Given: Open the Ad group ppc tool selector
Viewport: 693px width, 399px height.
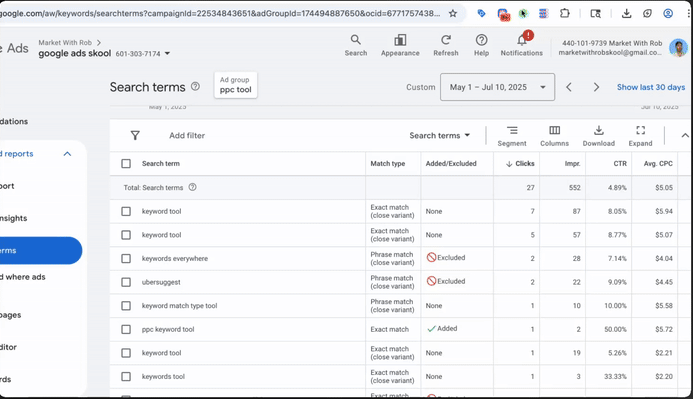Looking at the screenshot, I should [236, 85].
